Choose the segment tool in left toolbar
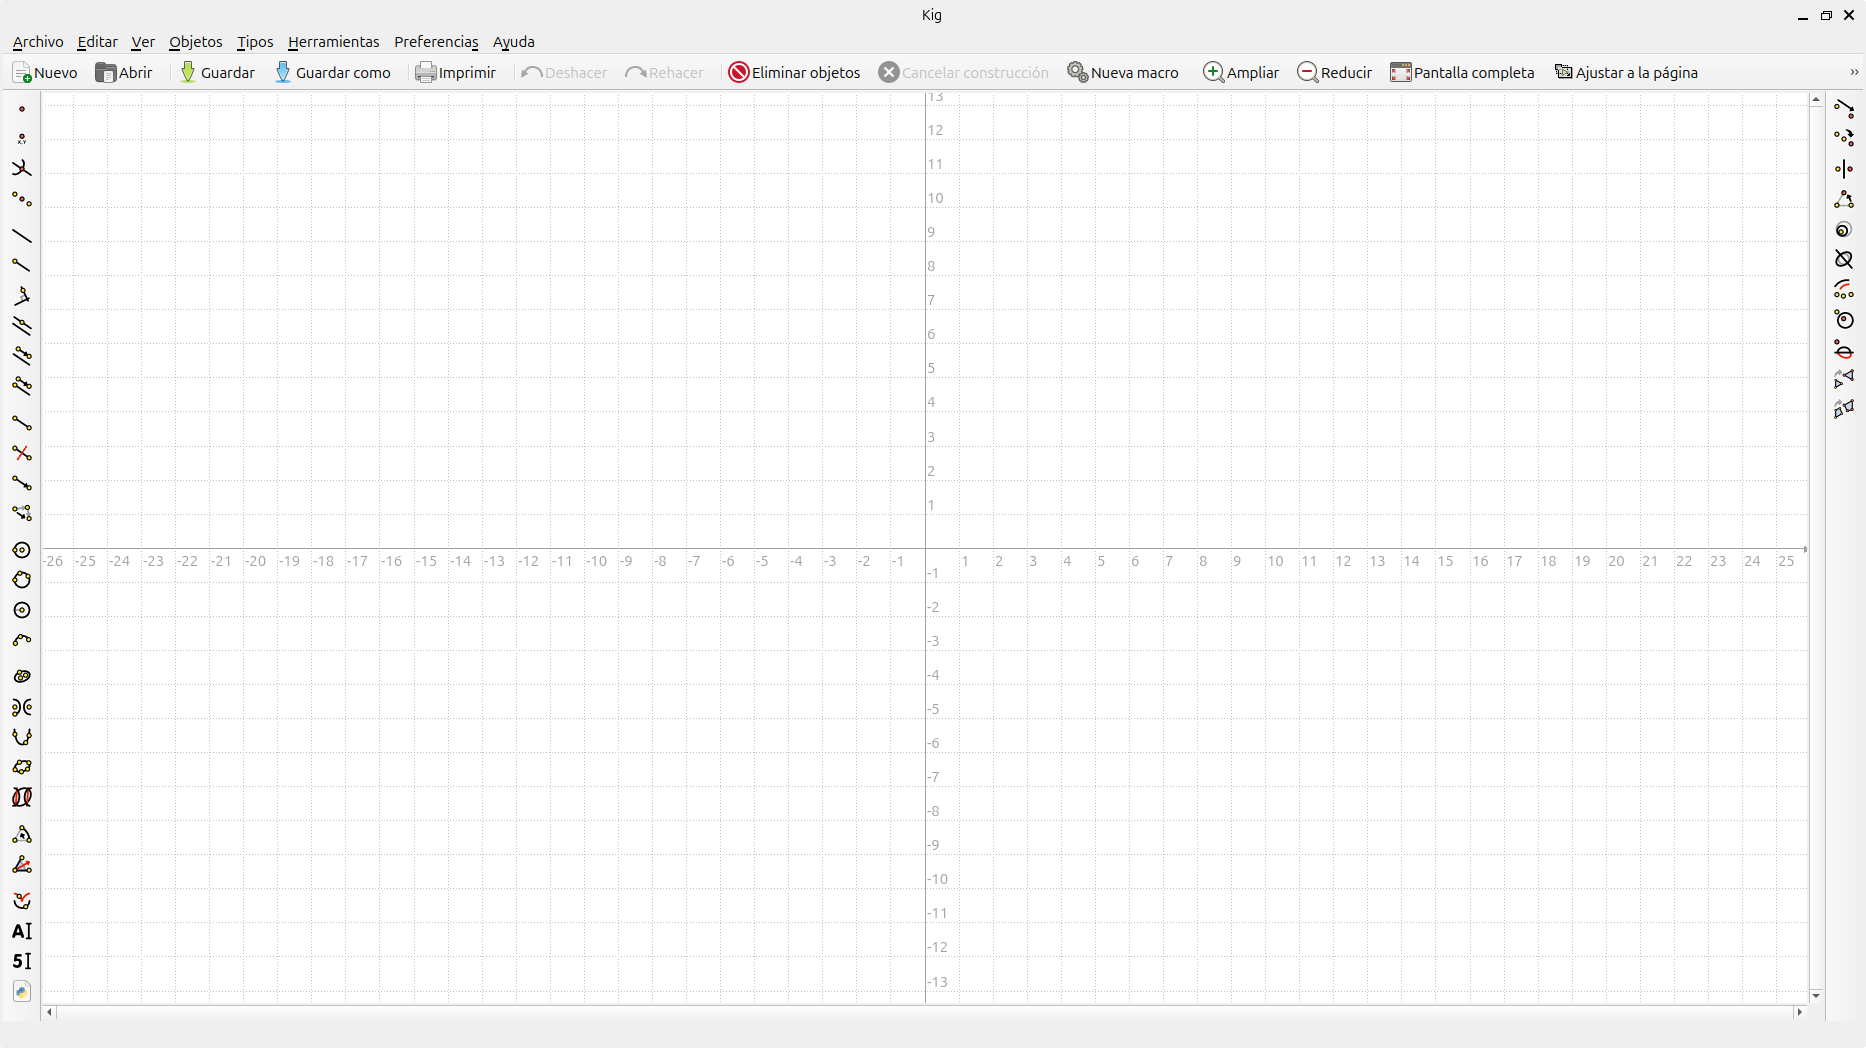The image size is (1866, 1048). [21, 423]
